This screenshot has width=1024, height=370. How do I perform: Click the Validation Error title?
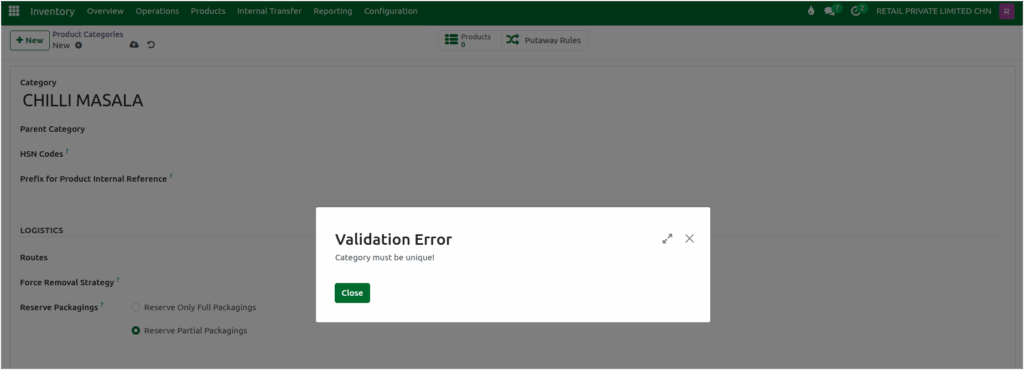coord(393,239)
